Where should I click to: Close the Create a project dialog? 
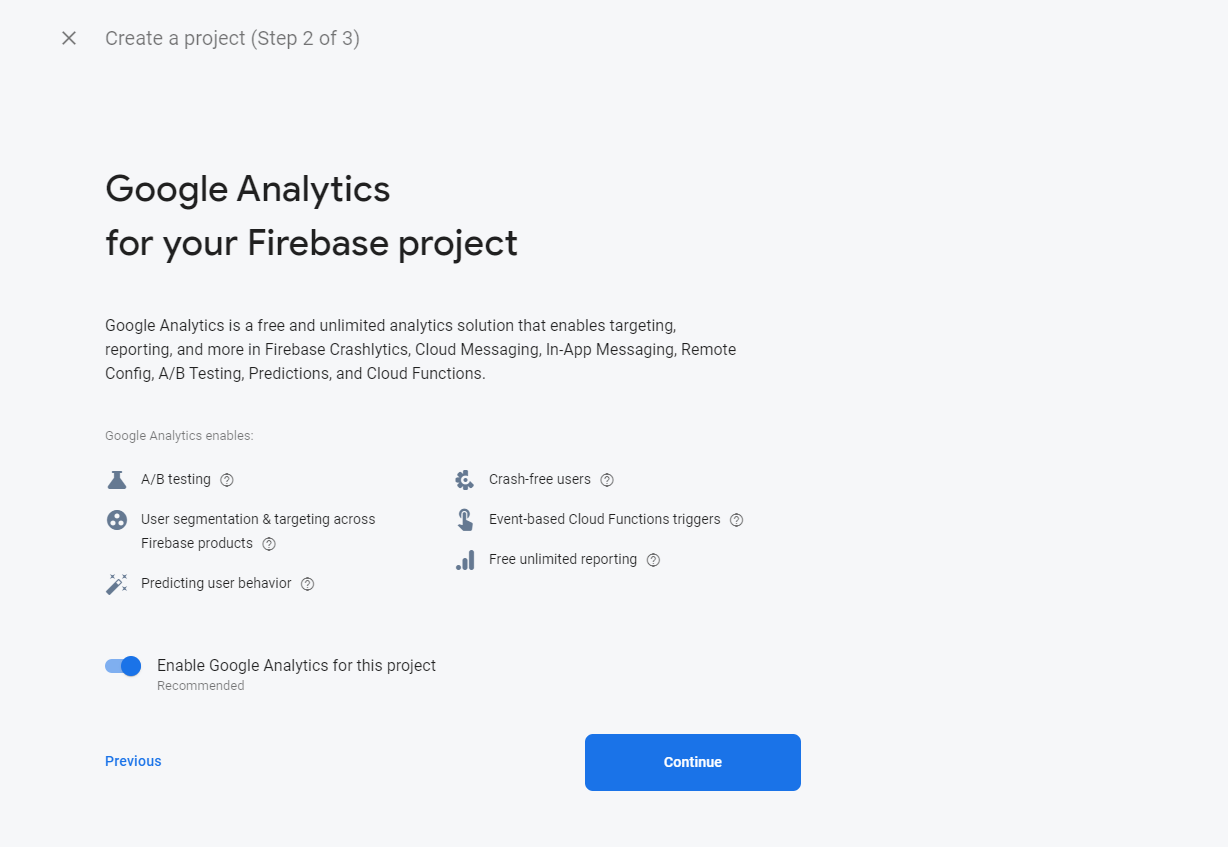pyautogui.click(x=69, y=38)
